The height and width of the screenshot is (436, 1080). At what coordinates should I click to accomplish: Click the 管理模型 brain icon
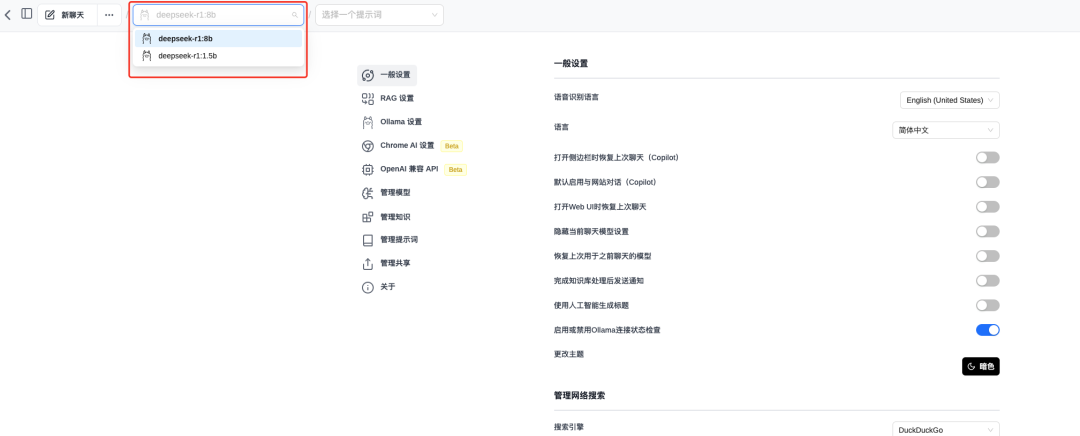click(368, 193)
